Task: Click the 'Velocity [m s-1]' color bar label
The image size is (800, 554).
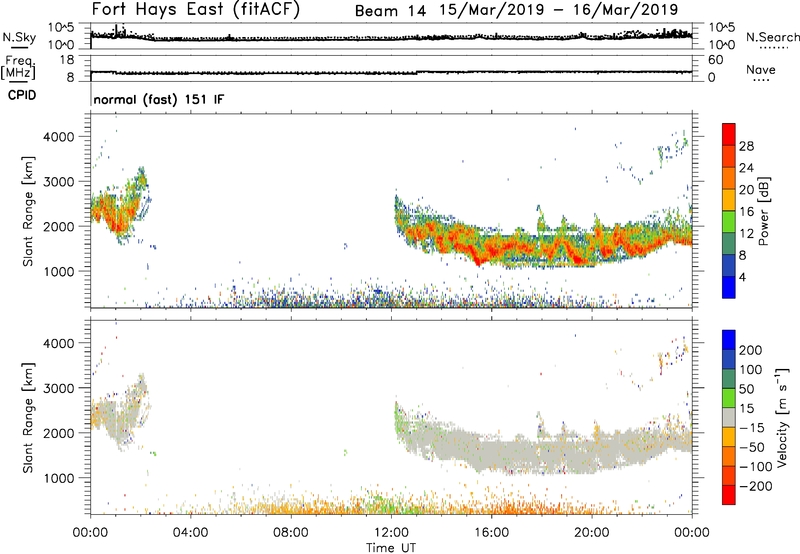Action: (x=782, y=417)
